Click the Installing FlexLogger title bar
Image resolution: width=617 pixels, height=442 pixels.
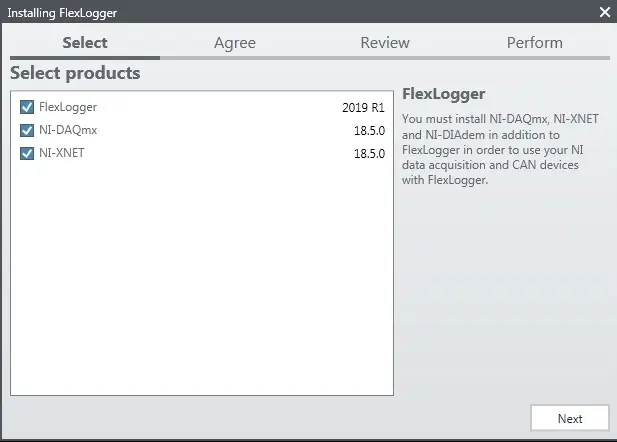point(300,12)
